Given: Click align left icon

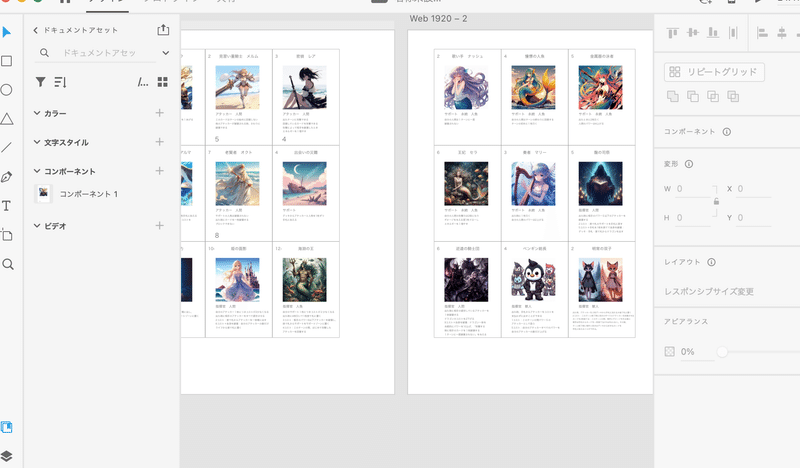Looking at the screenshot, I should tap(762, 33).
